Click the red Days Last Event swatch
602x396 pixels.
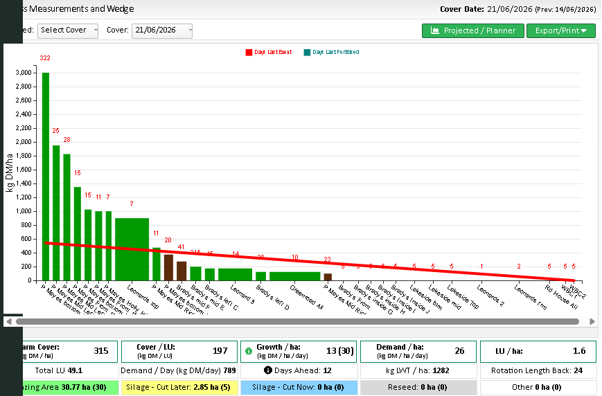[249, 52]
